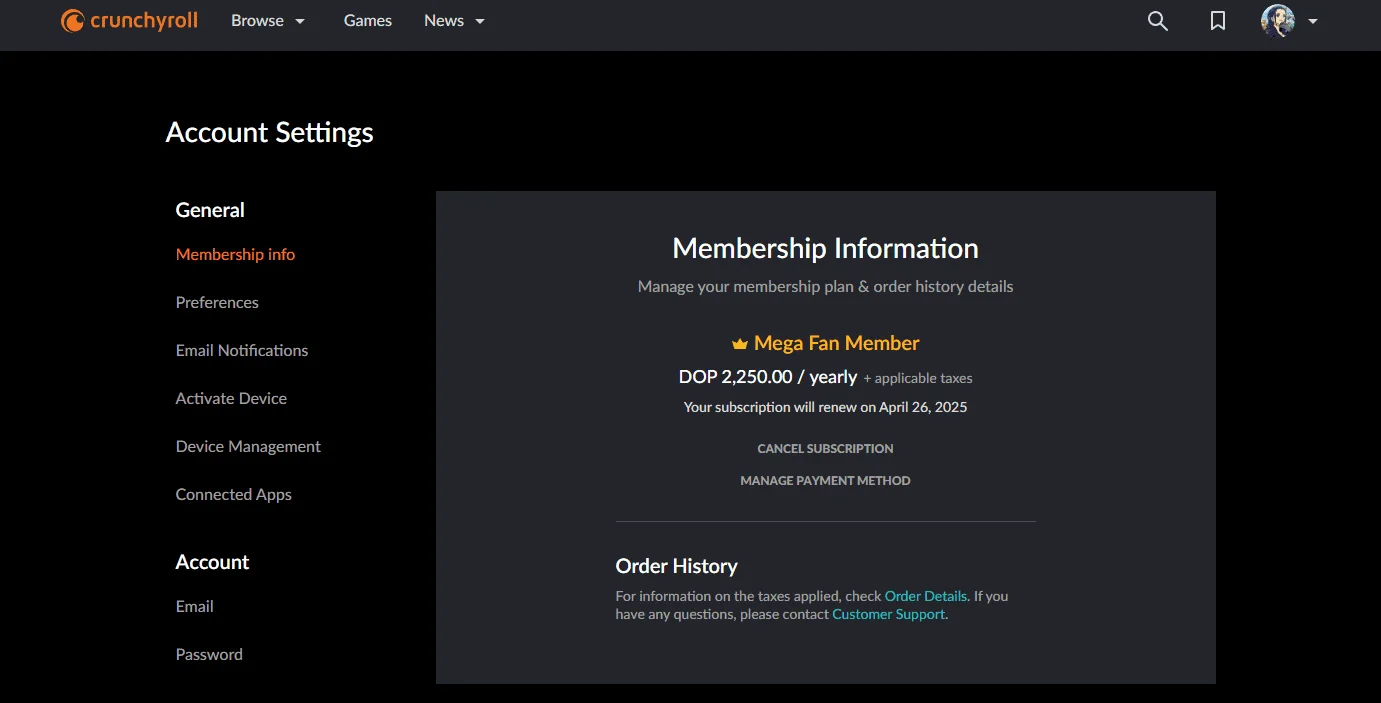This screenshot has height=703, width=1381.
Task: Open the account menu arrow beside avatar
Action: [1313, 21]
